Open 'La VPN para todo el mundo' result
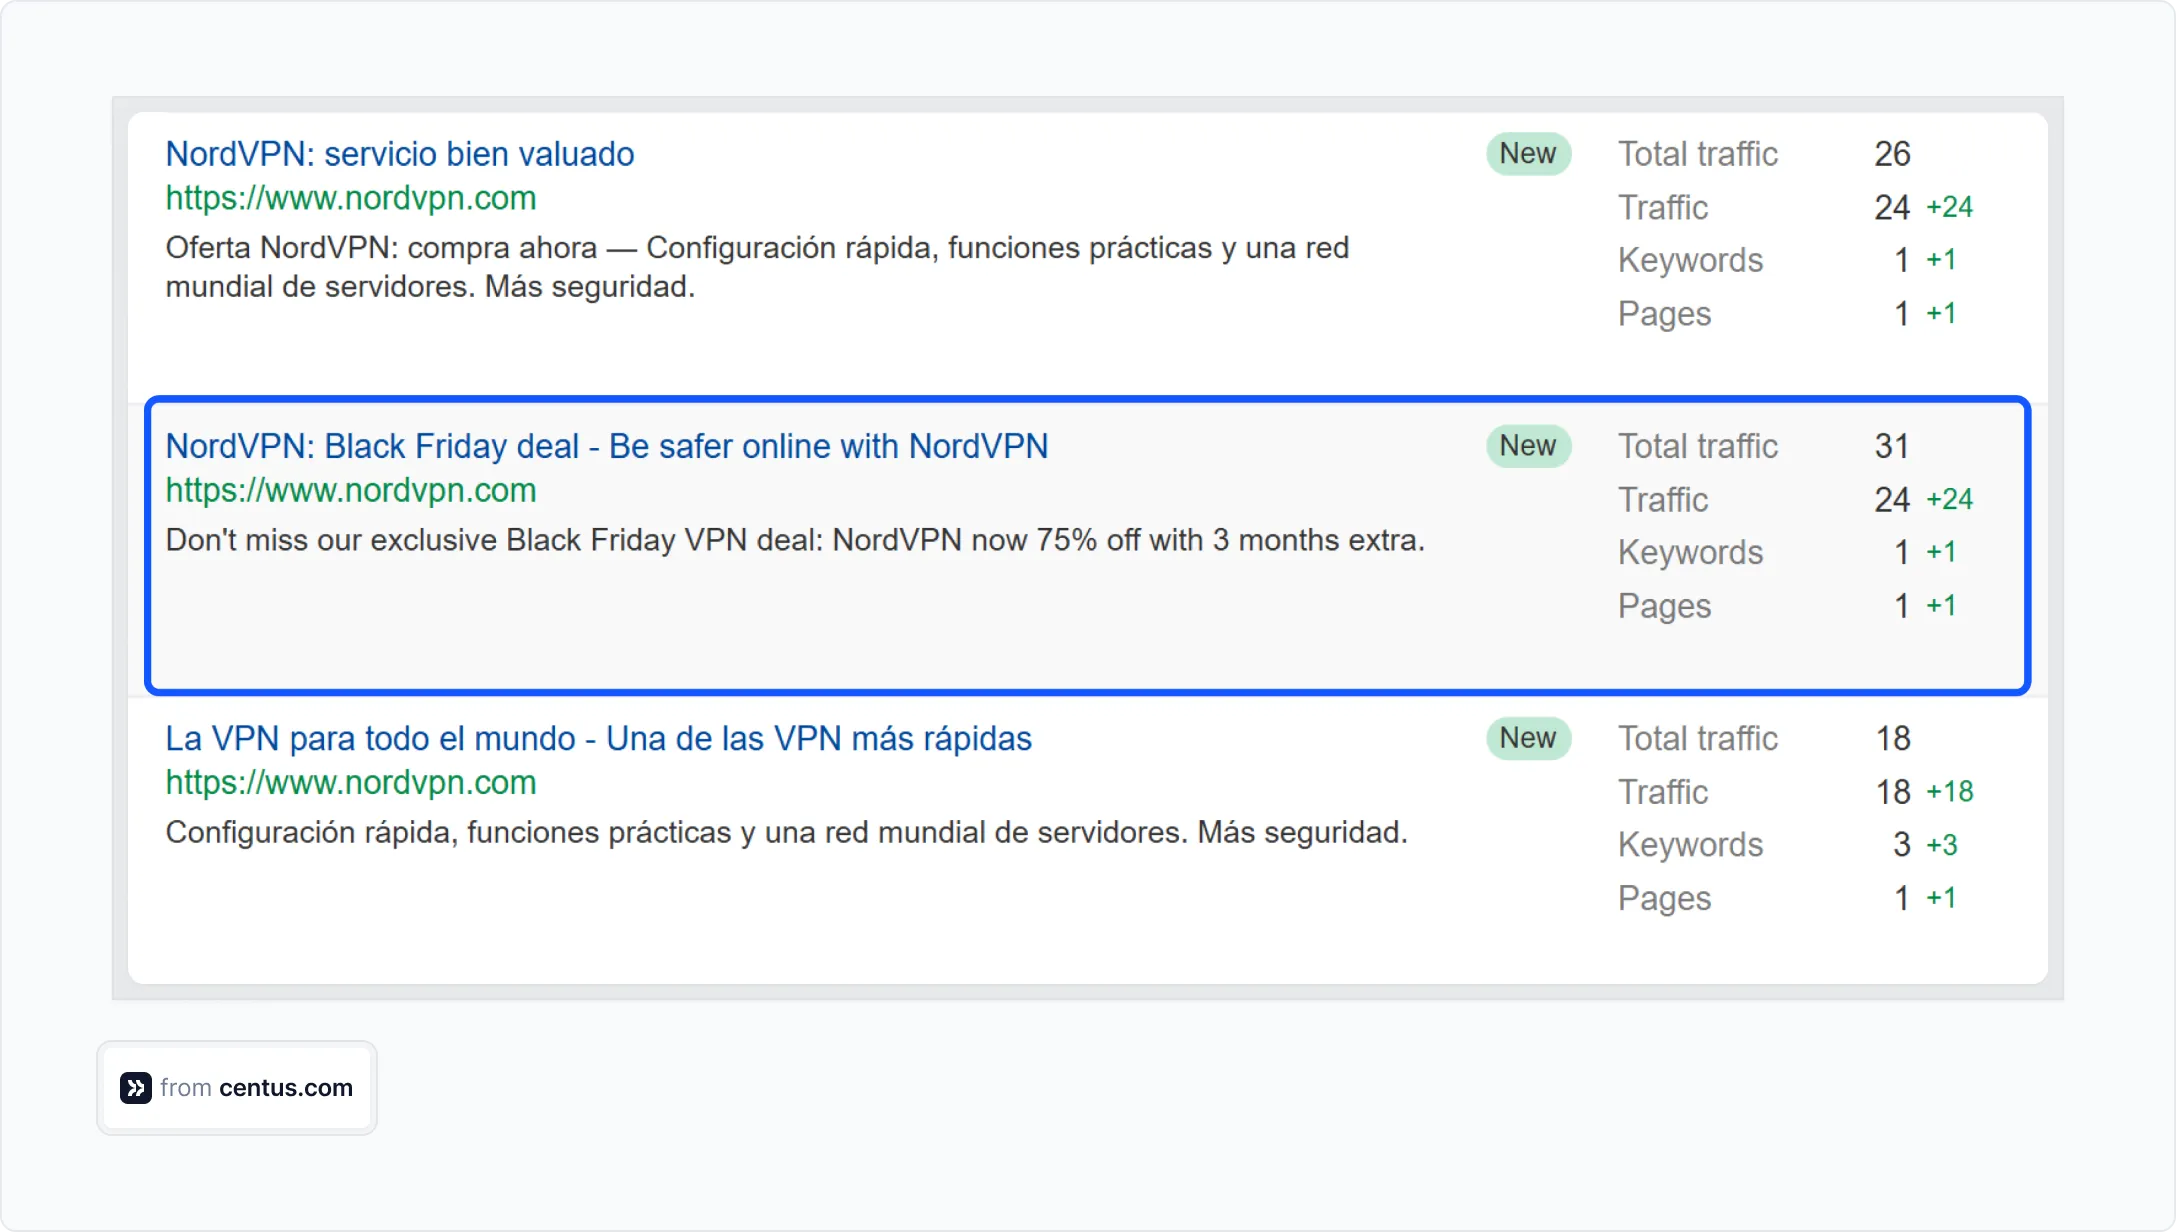The height and width of the screenshot is (1232, 2176). pos(598,738)
